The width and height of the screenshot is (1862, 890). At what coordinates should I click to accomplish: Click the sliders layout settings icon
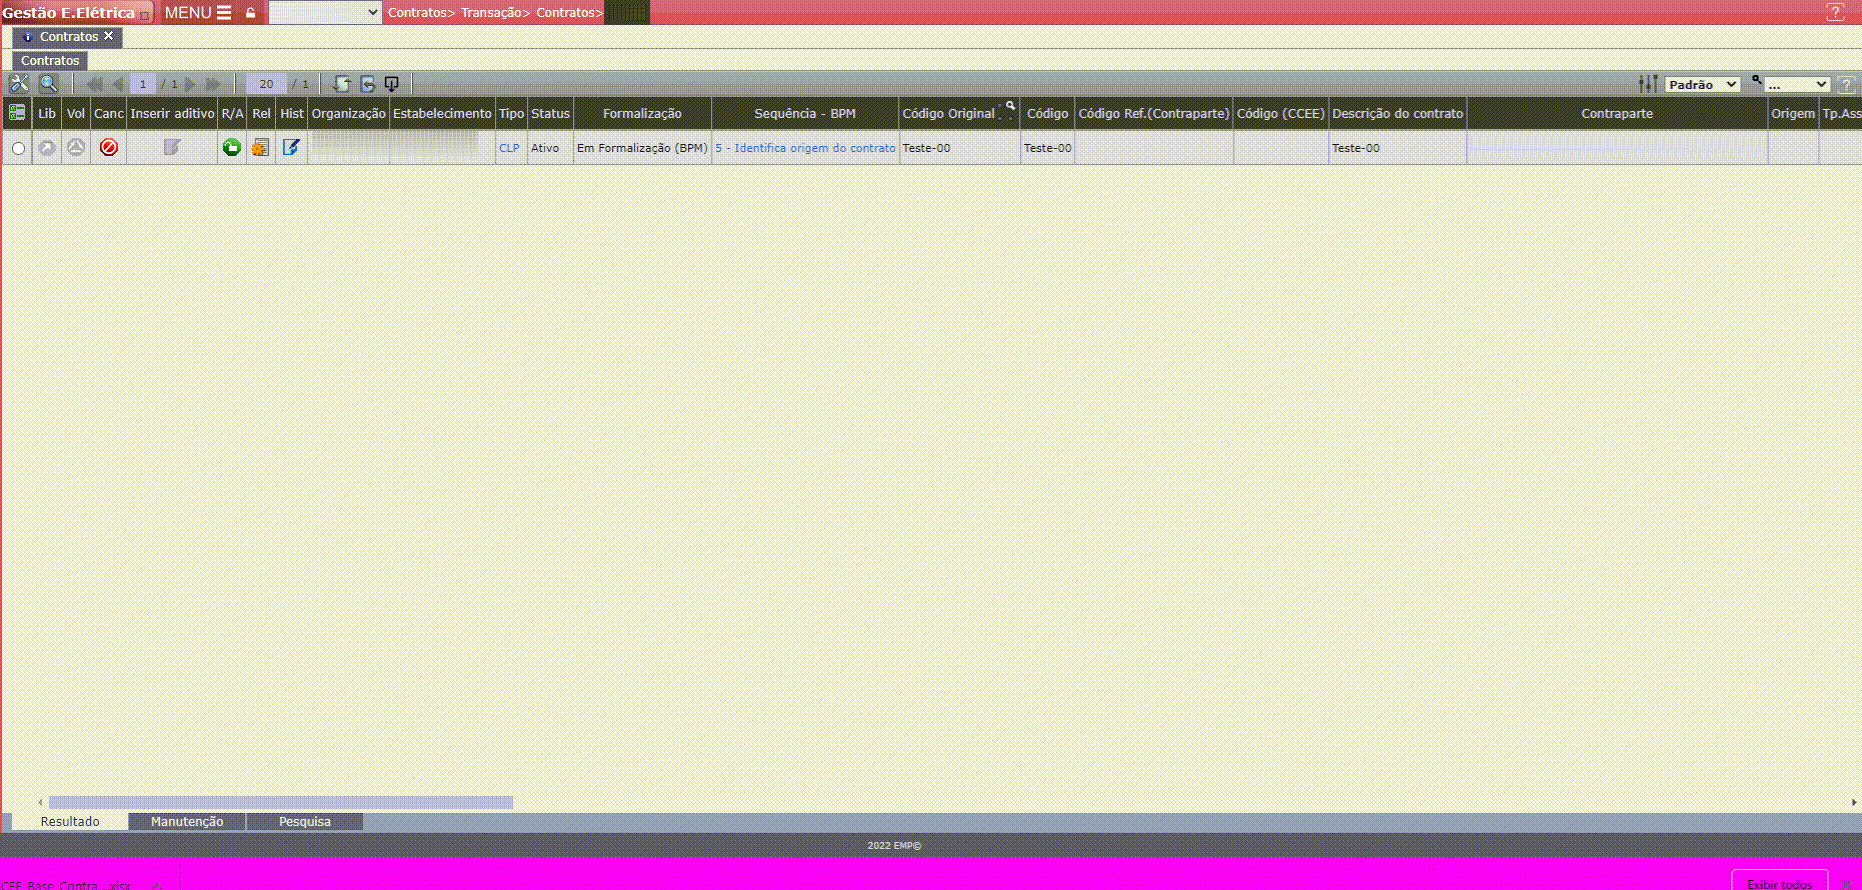pos(1648,84)
